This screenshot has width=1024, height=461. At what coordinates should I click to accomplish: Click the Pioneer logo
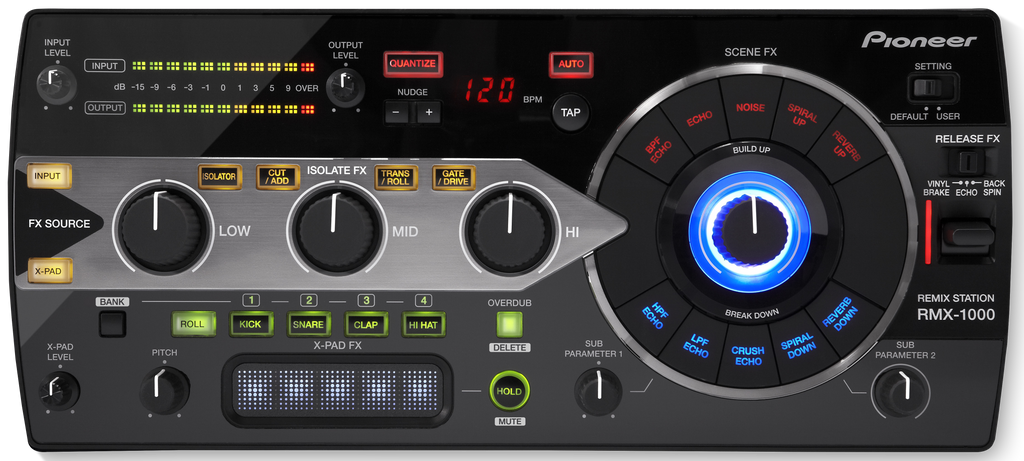[920, 39]
